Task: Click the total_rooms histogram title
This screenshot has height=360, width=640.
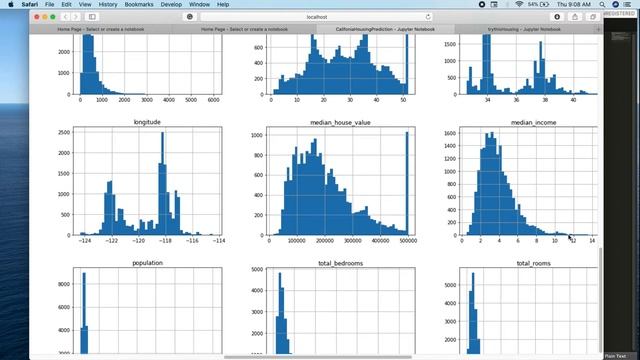Action: pos(533,263)
